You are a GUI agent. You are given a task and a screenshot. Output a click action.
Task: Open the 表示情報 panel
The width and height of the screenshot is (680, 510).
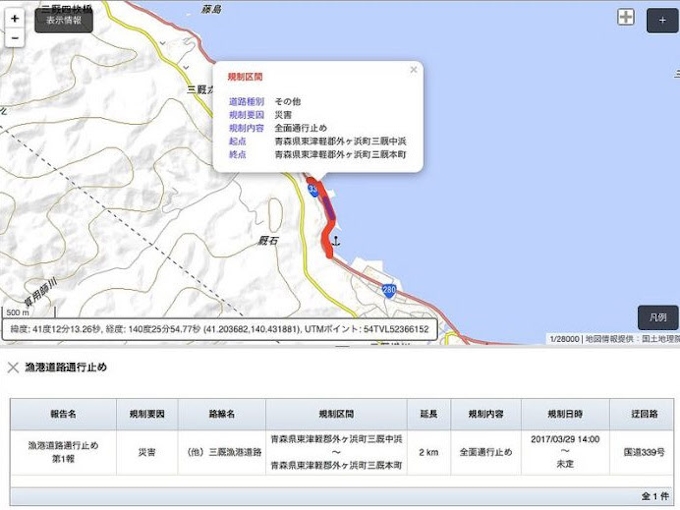tap(64, 20)
